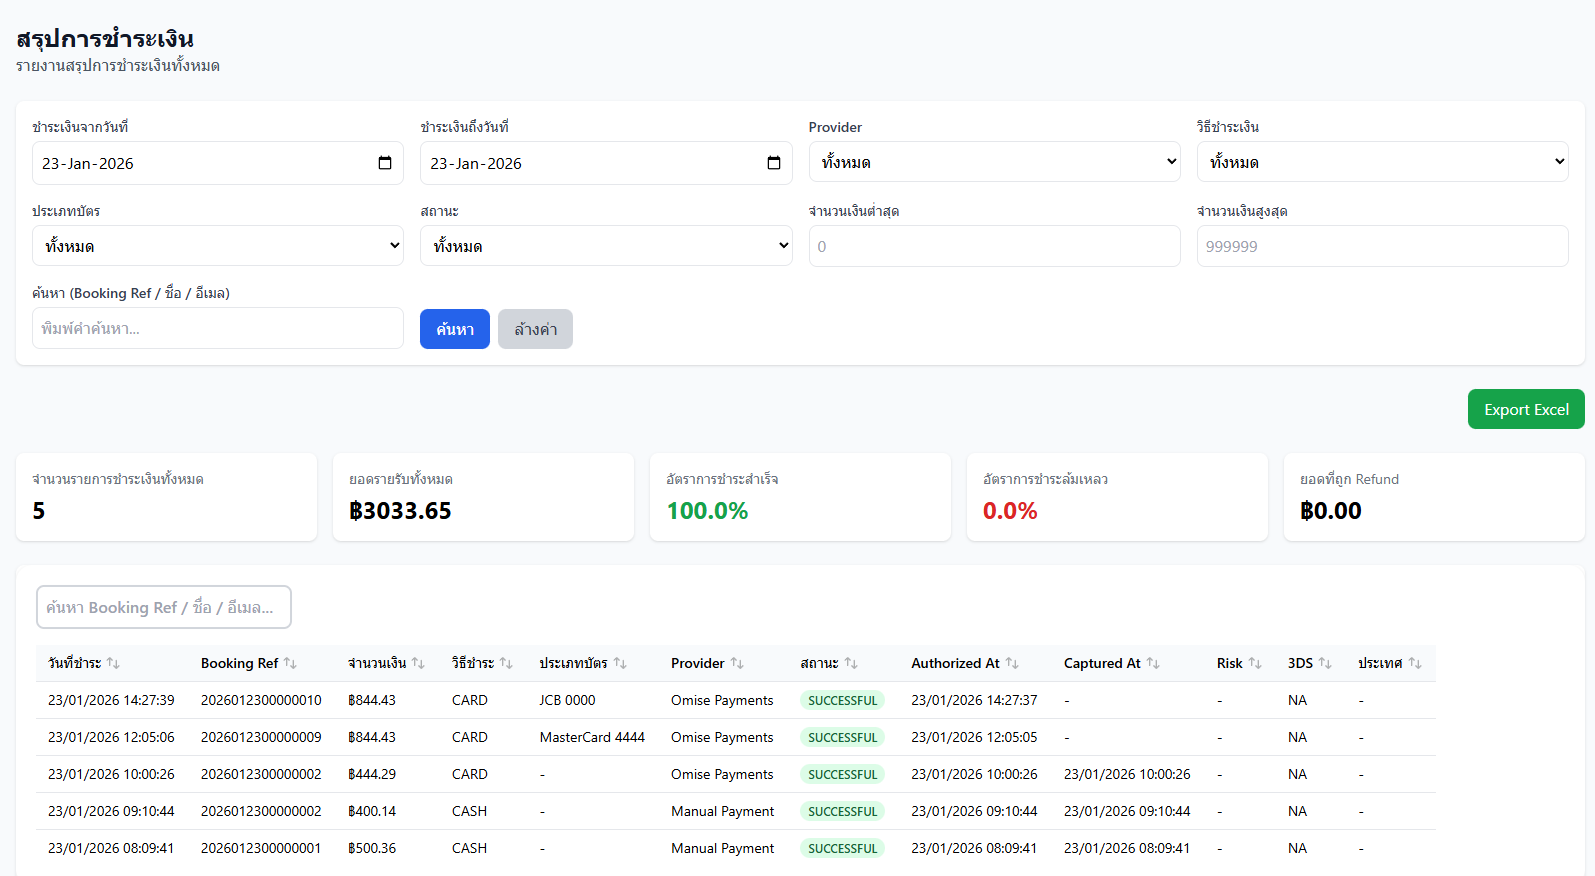1595x876 pixels.
Task: Click payment date 23/01/2026 12:05:06
Action: tap(111, 737)
